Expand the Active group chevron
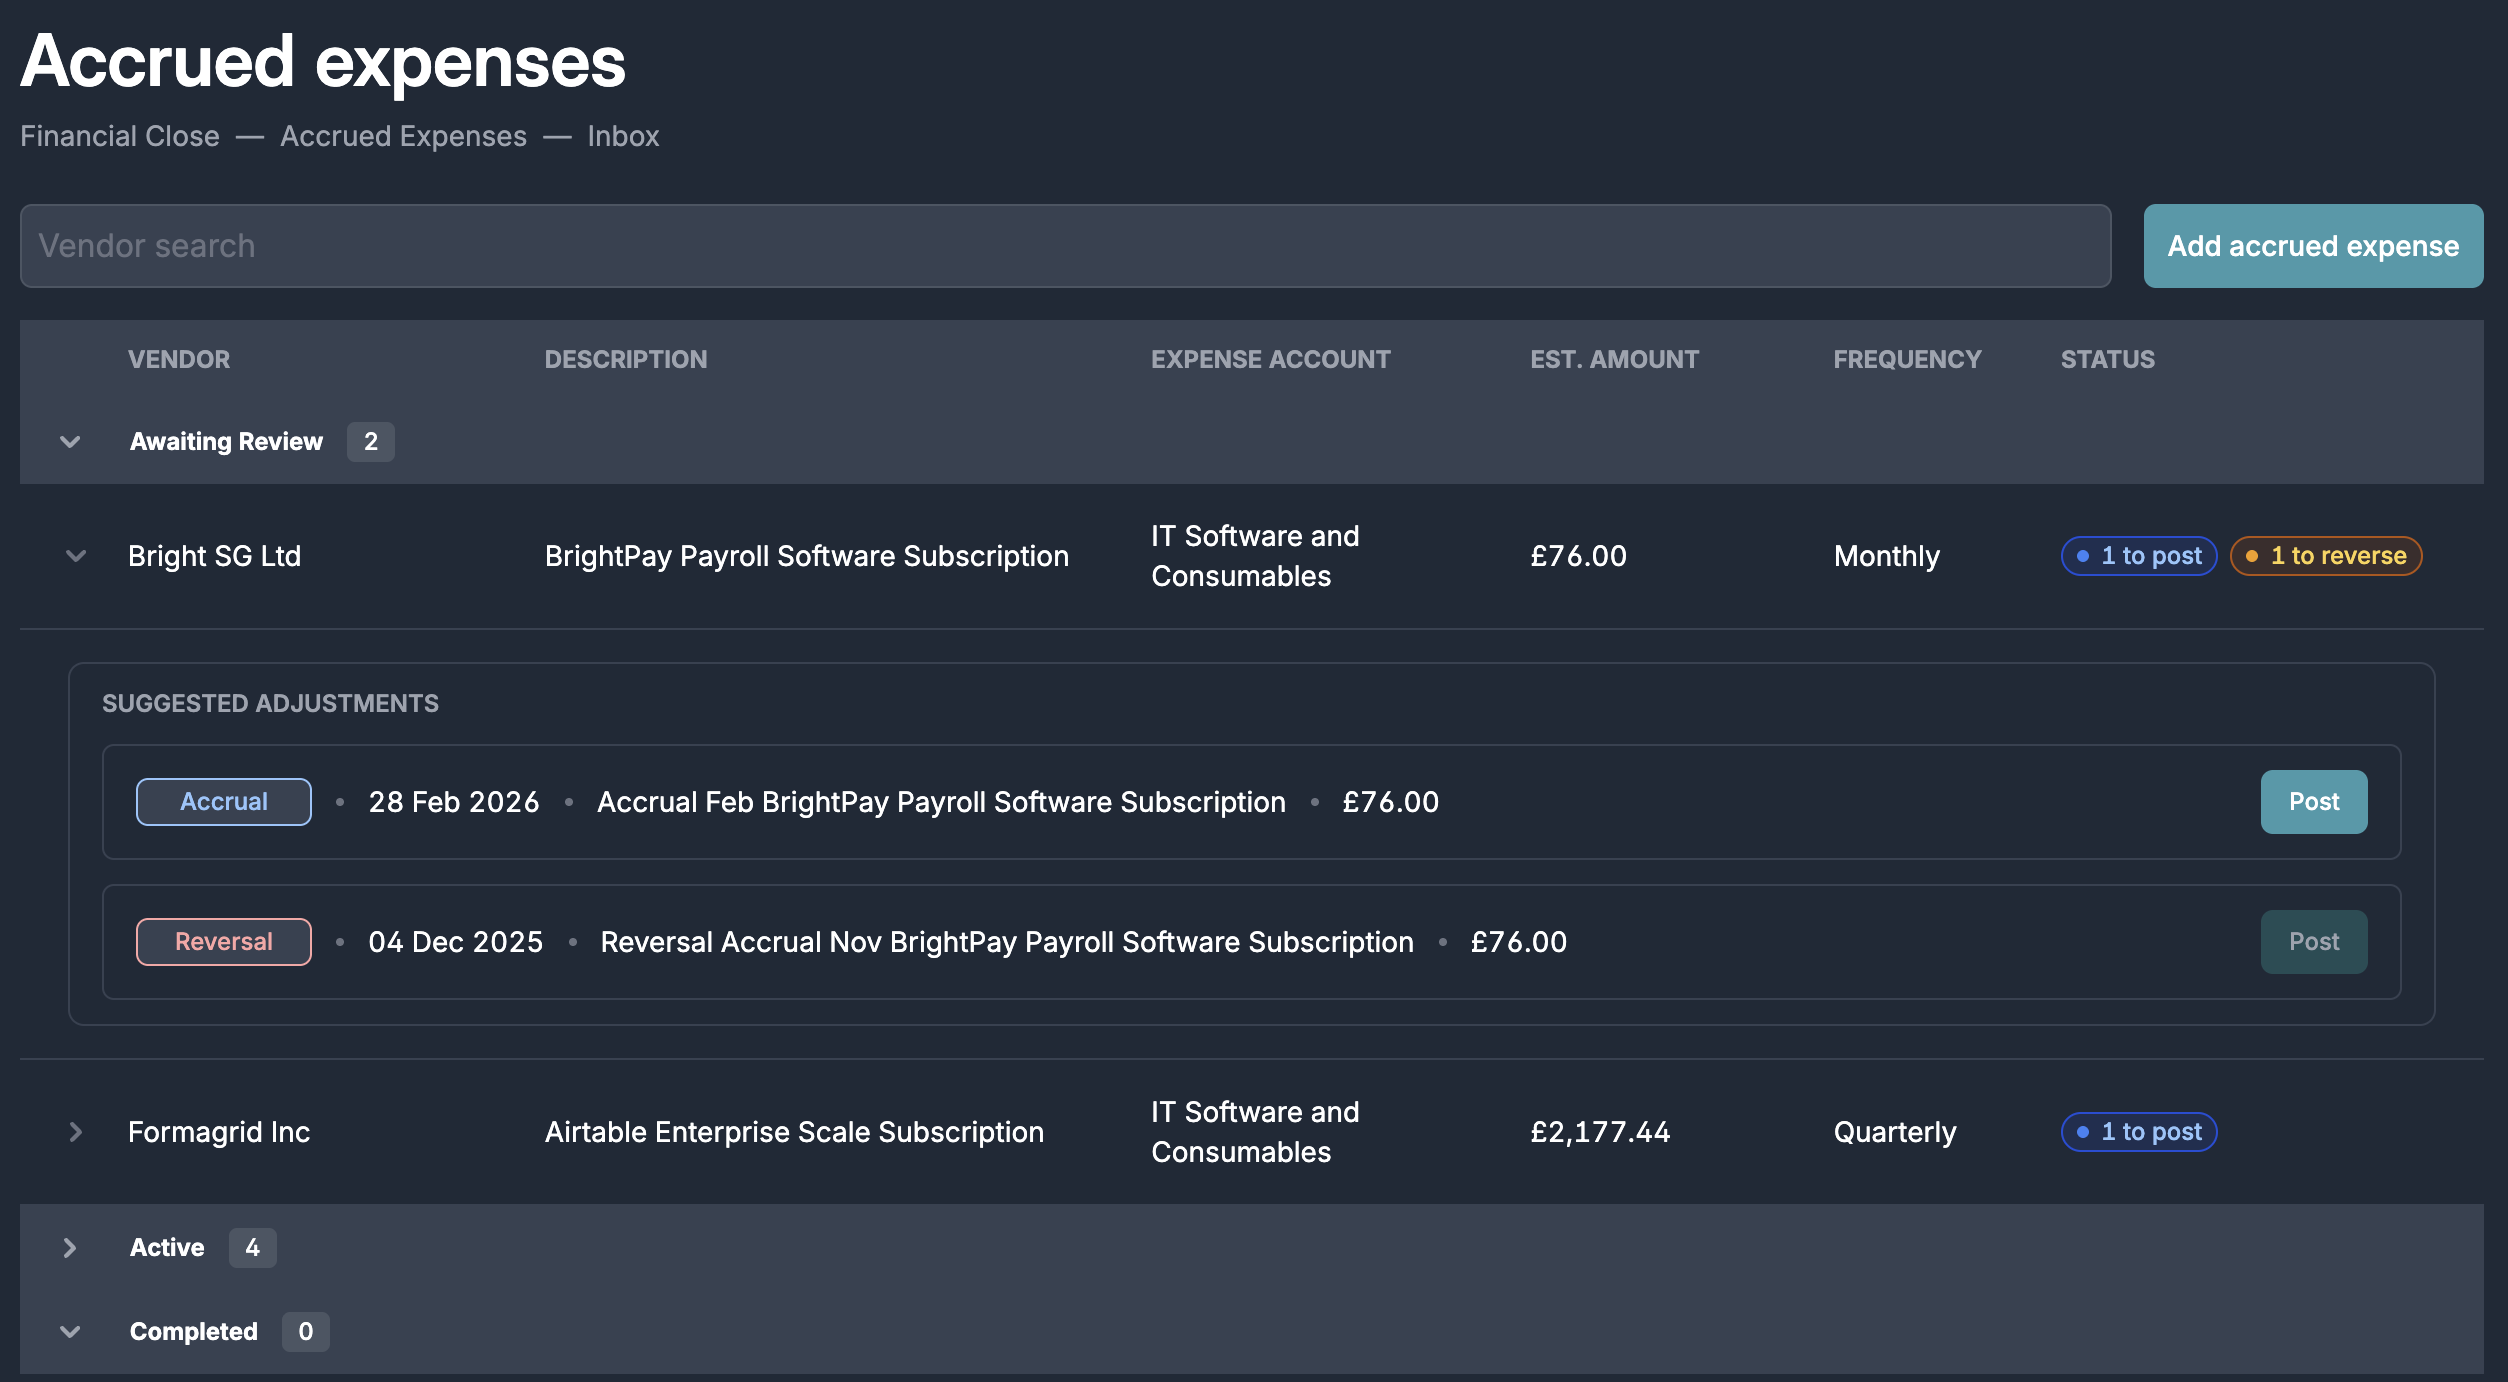The image size is (2508, 1382). pos(70,1247)
